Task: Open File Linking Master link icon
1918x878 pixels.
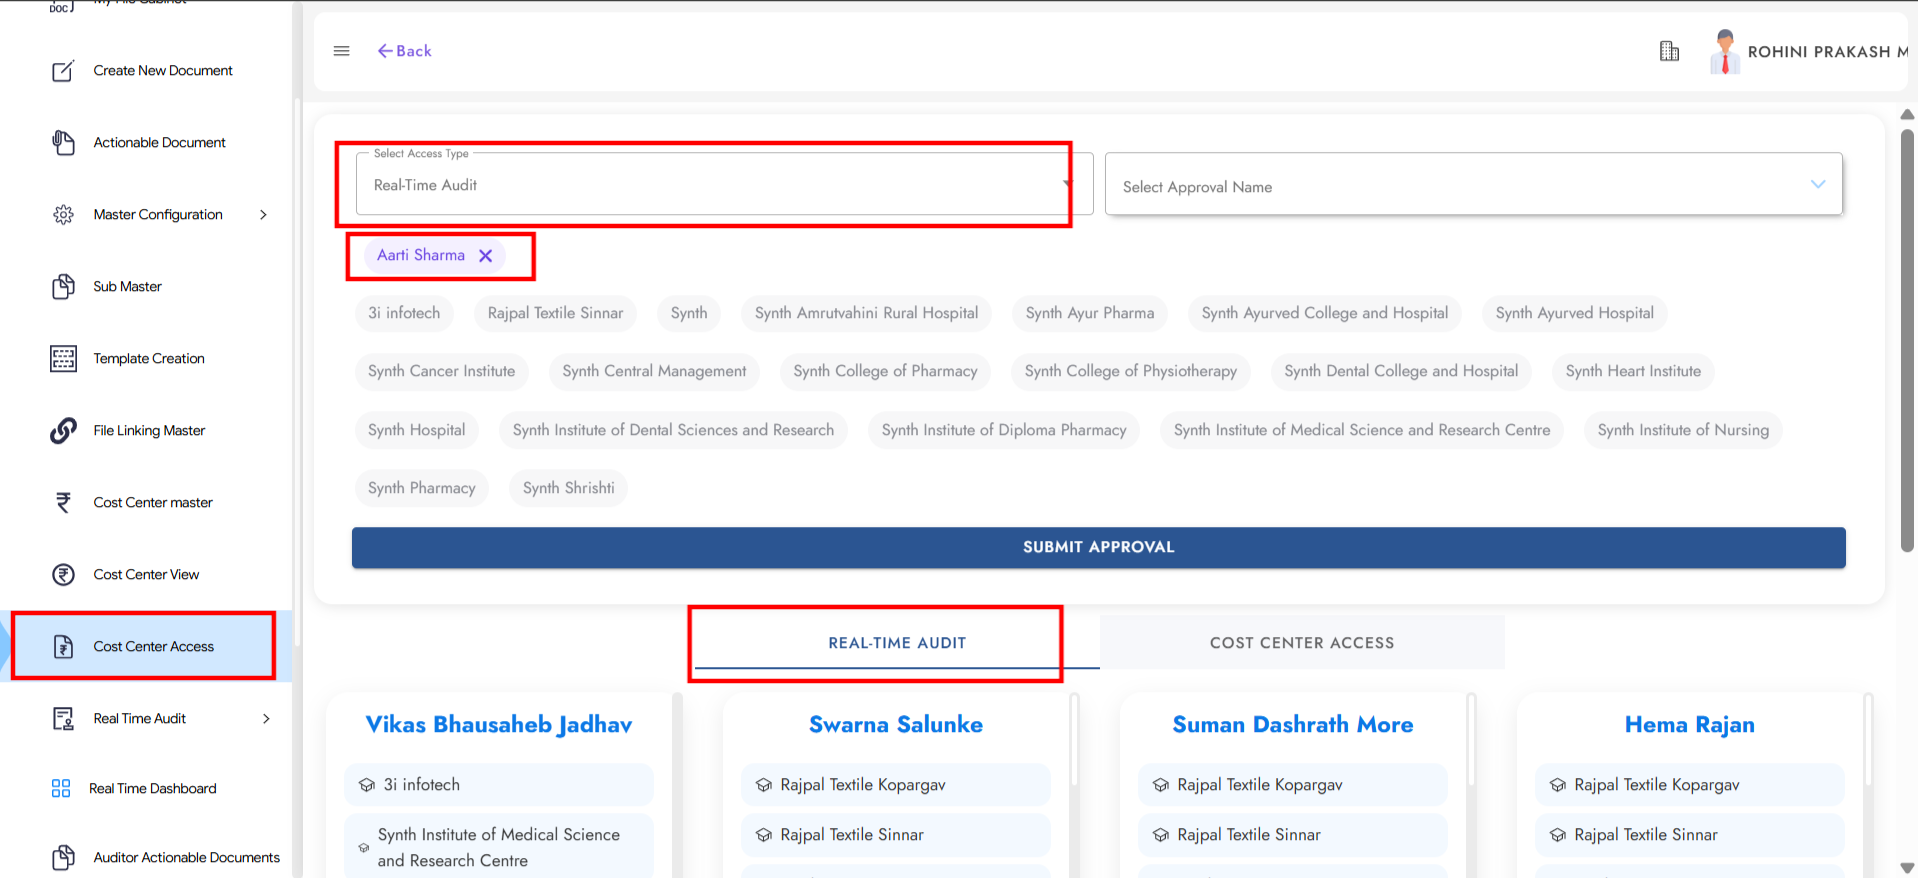Action: tap(63, 431)
